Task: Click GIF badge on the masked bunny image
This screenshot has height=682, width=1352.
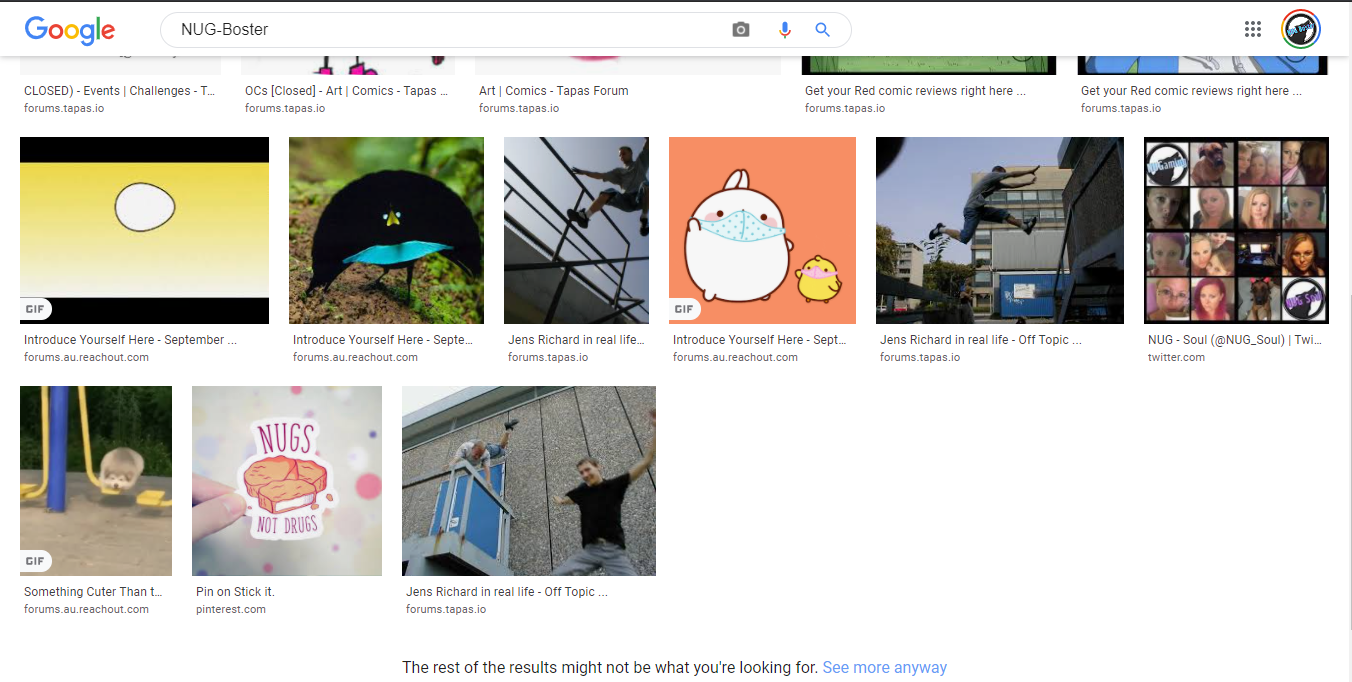Action: [684, 309]
